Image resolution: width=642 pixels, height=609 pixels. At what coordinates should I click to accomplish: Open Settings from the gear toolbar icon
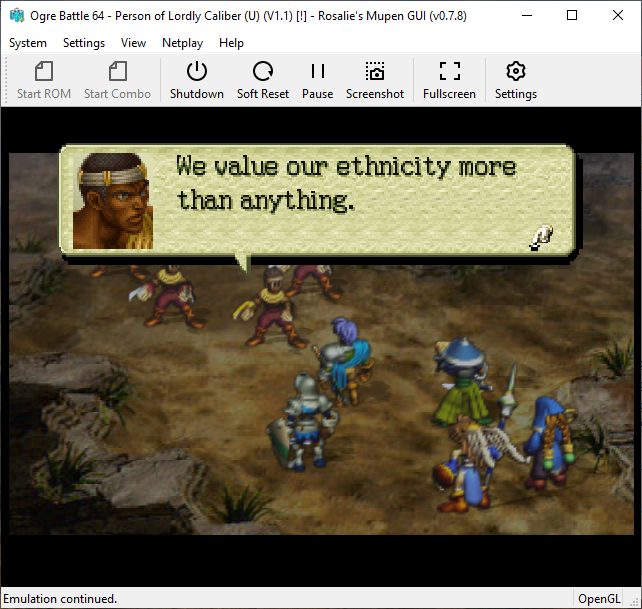(516, 80)
